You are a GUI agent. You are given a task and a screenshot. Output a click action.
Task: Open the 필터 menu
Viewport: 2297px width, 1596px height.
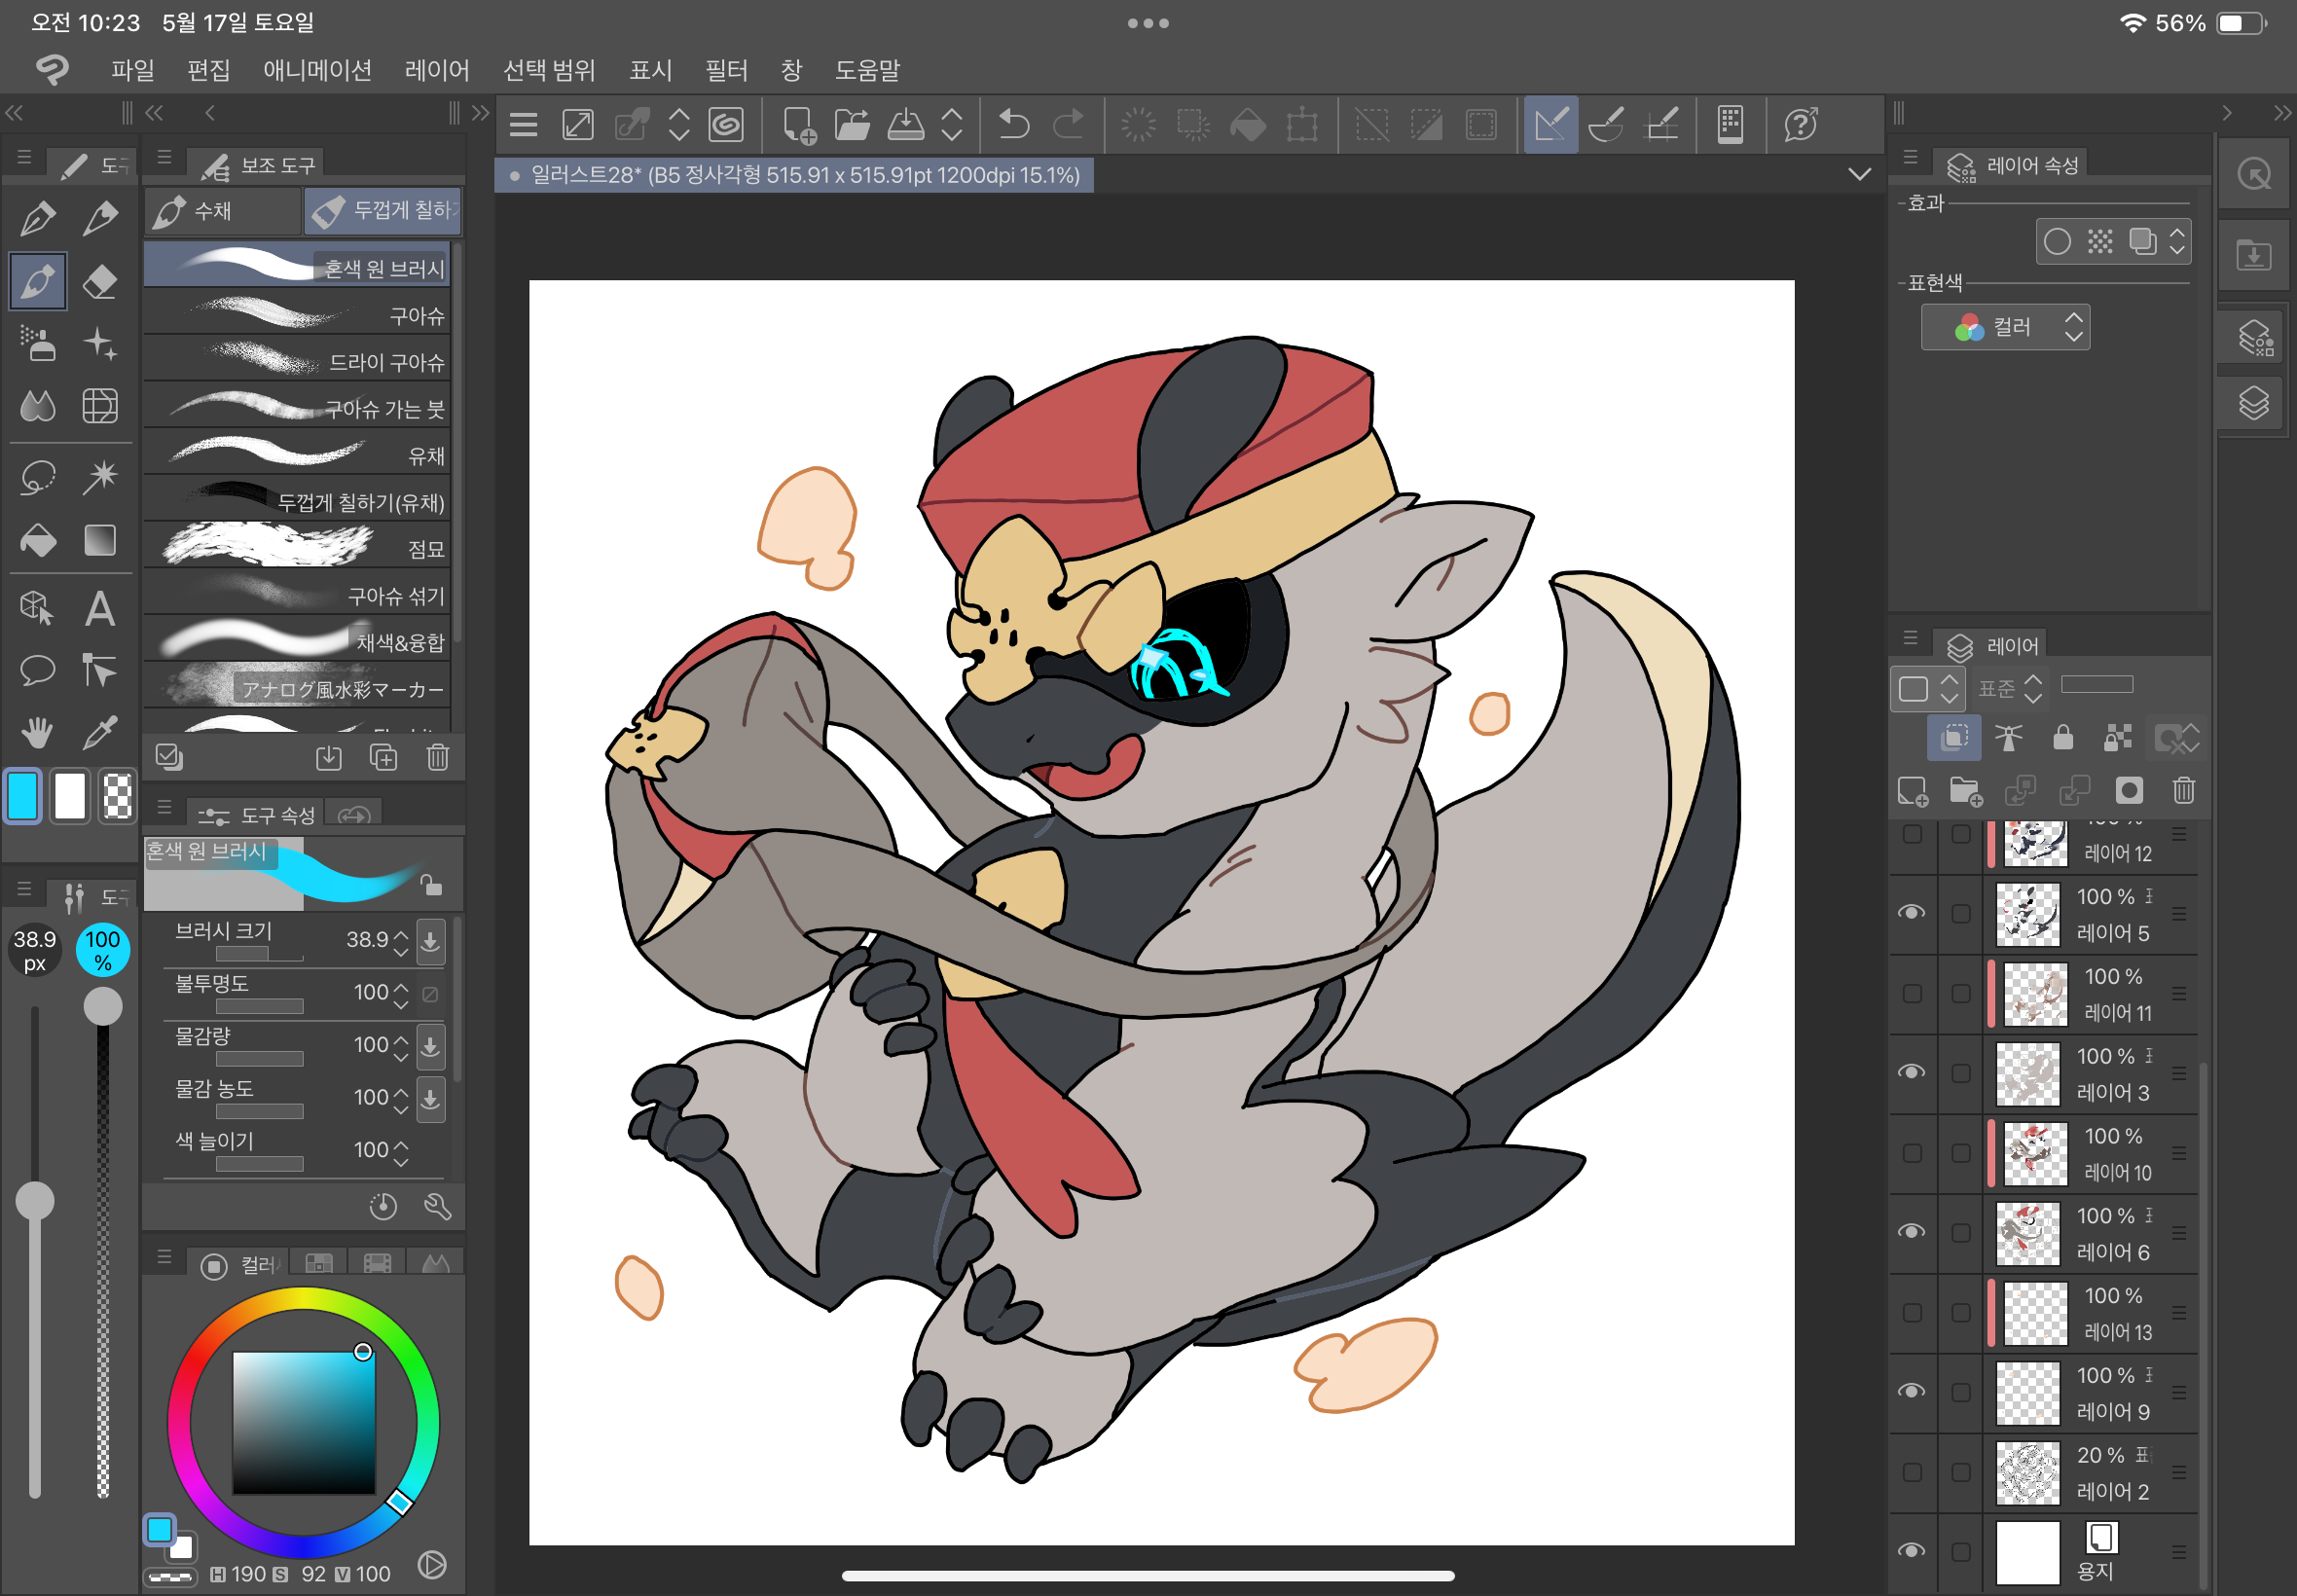pos(726,70)
